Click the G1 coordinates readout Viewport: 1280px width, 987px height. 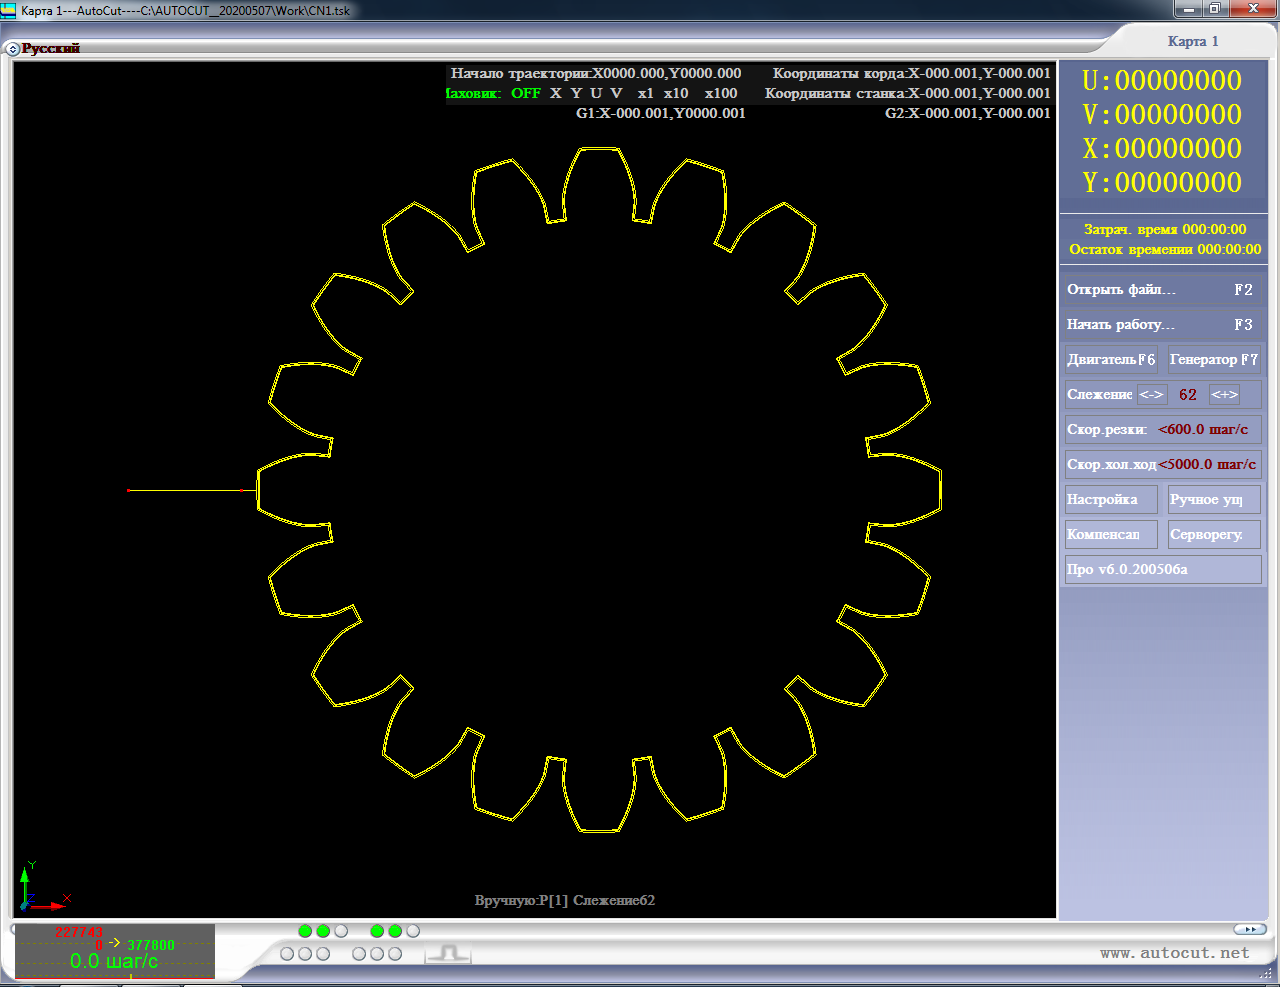tap(660, 113)
